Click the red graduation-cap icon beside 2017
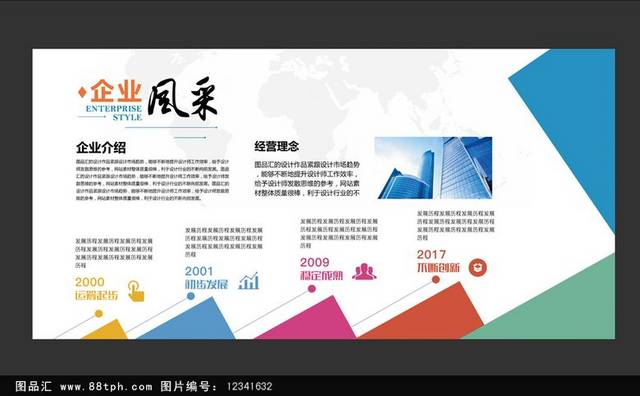Screen dimensions: 640x396 [x=478, y=268]
